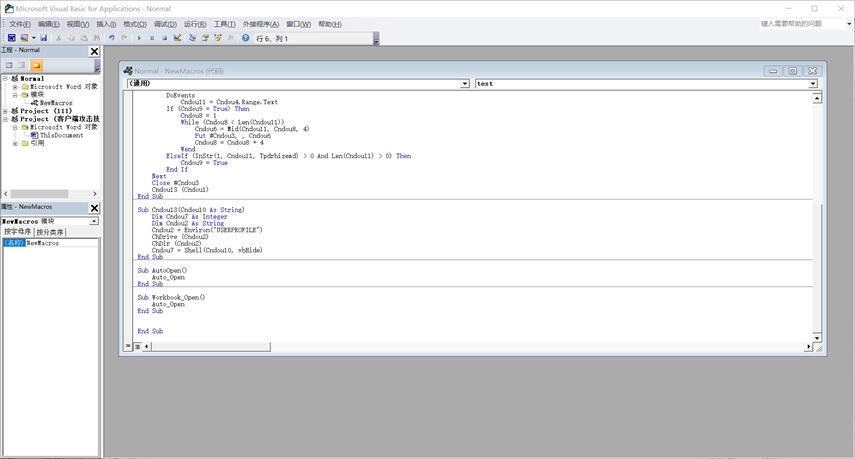Collapse the Normal project tree node
The width and height of the screenshot is (855, 459).
pyautogui.click(x=5, y=78)
